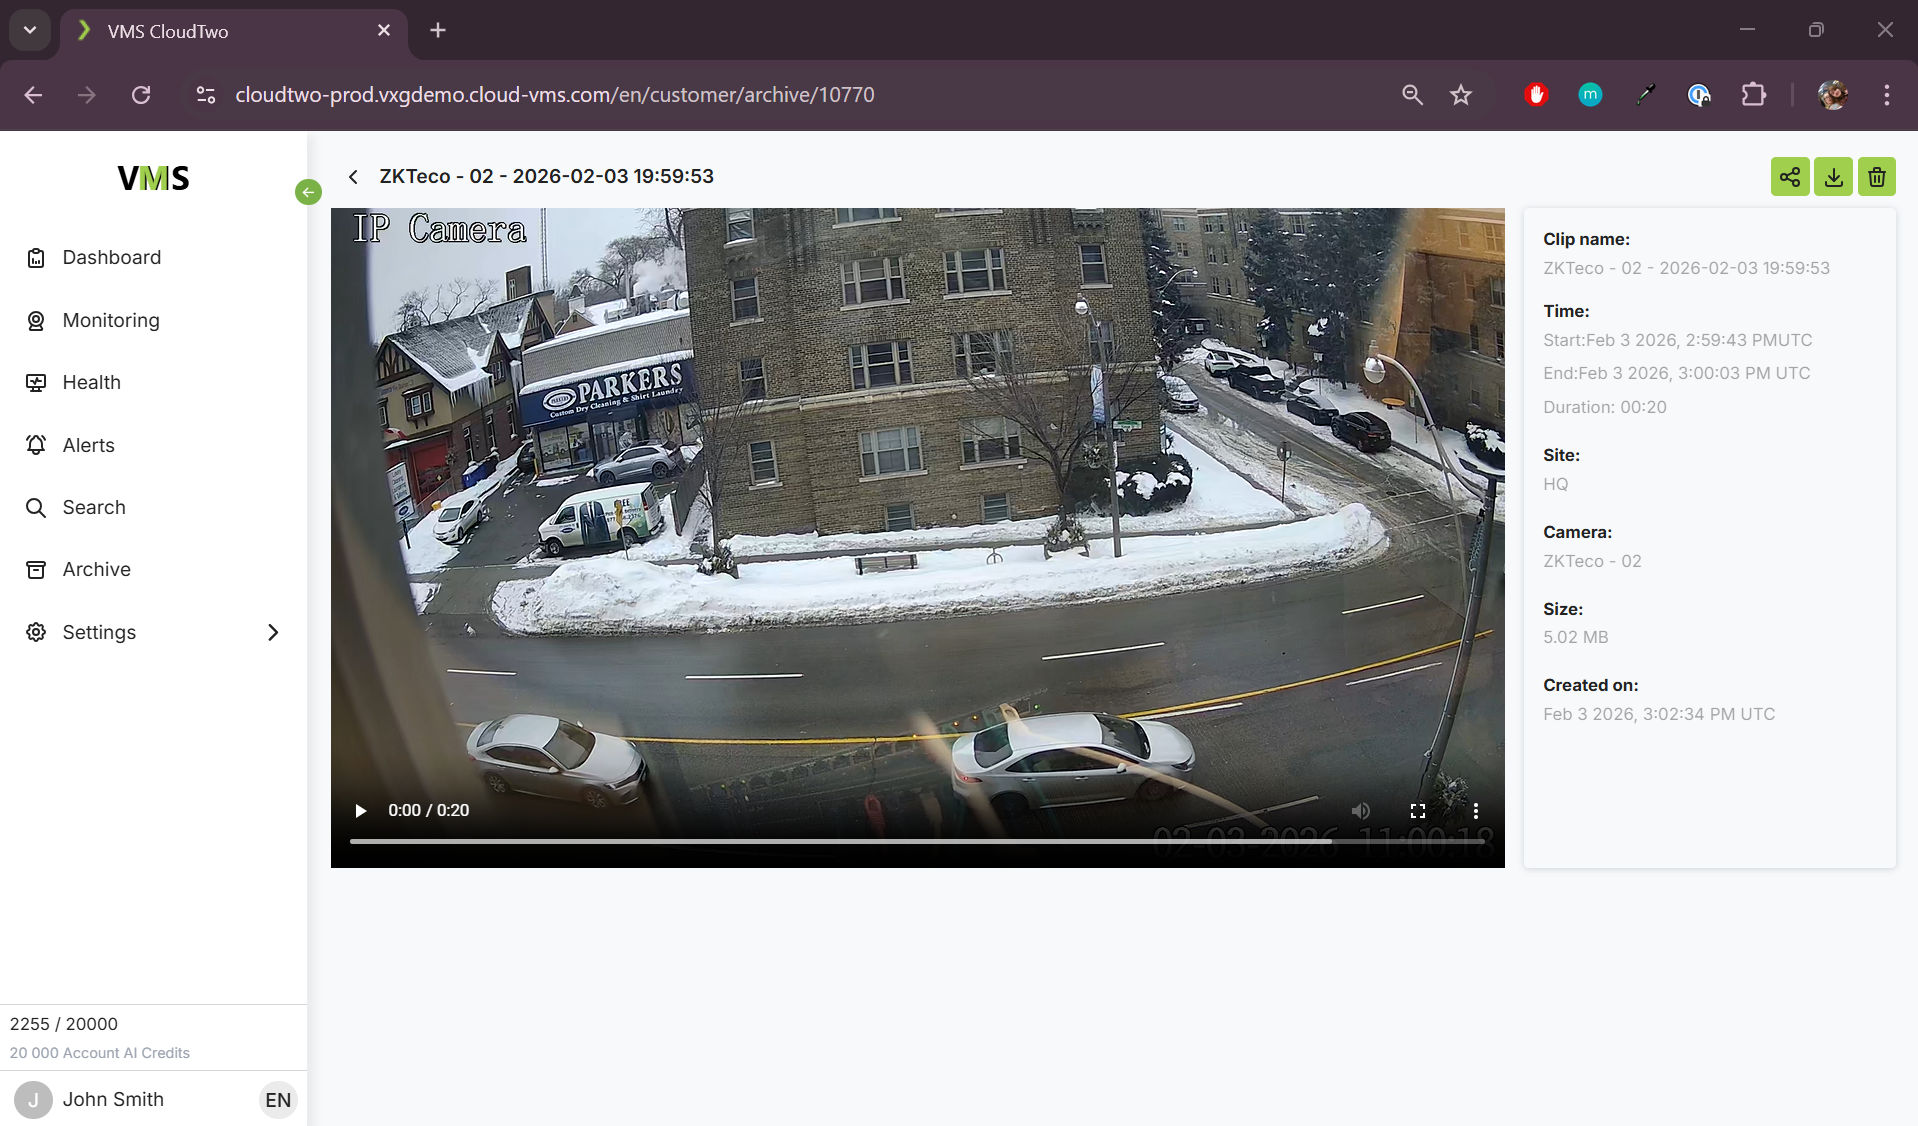Open the Dashboard page
1918x1126 pixels.
111,257
